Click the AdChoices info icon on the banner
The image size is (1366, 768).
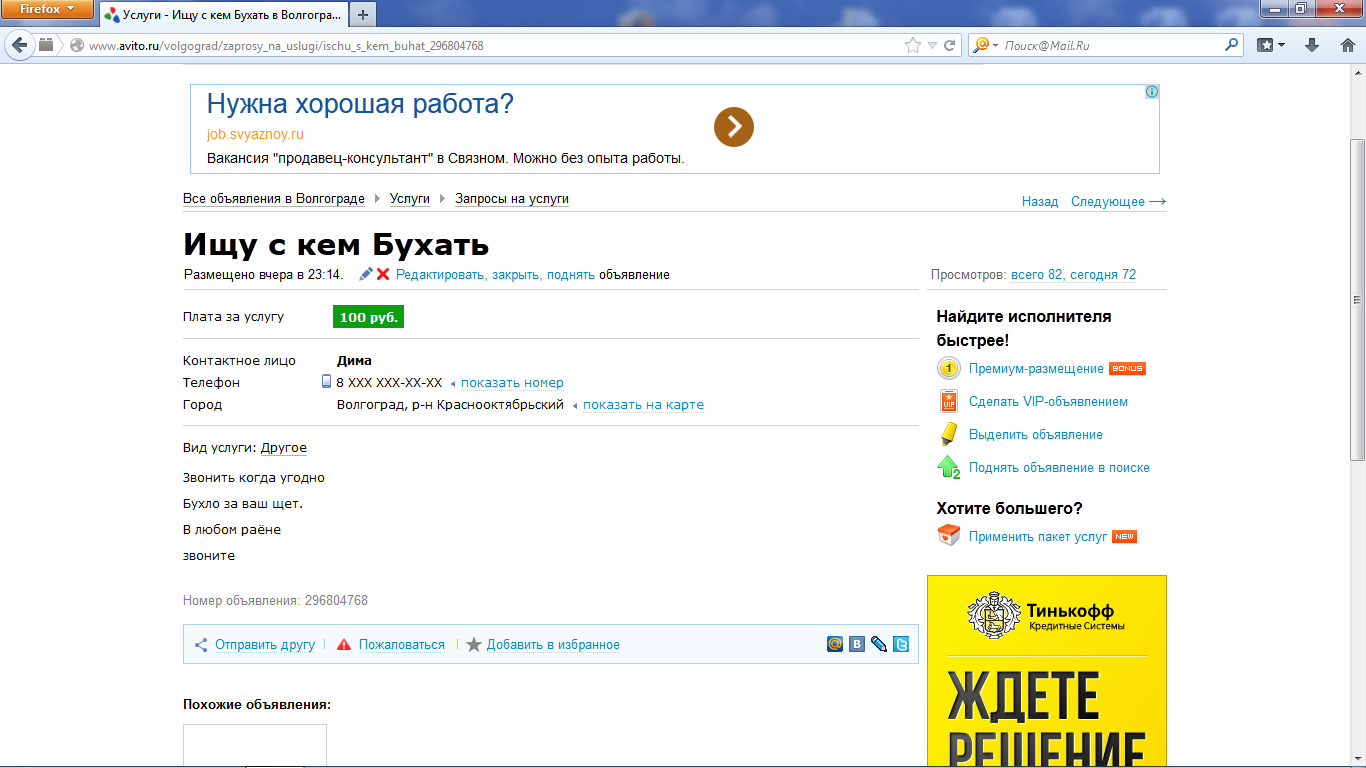pos(1152,91)
